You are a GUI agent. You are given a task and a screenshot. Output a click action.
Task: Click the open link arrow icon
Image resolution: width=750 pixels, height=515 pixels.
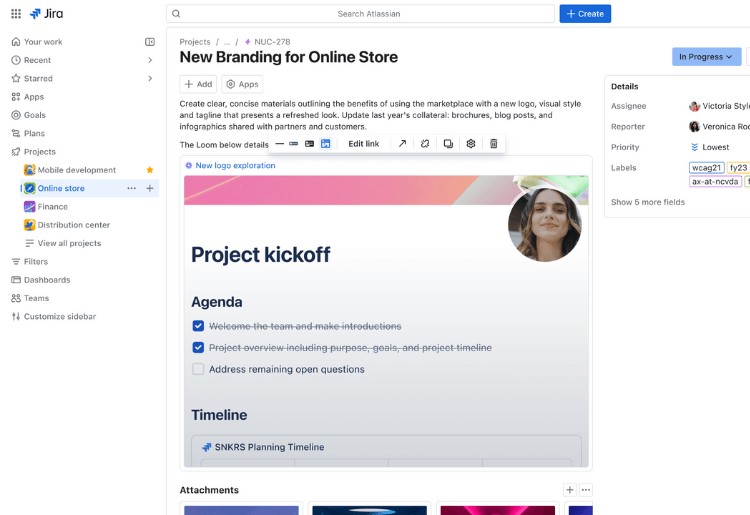[402, 144]
